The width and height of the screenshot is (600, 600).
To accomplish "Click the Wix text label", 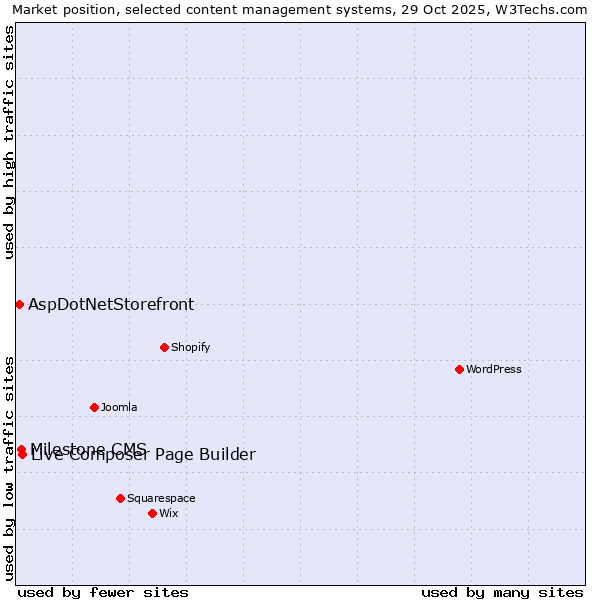I will pos(169,513).
